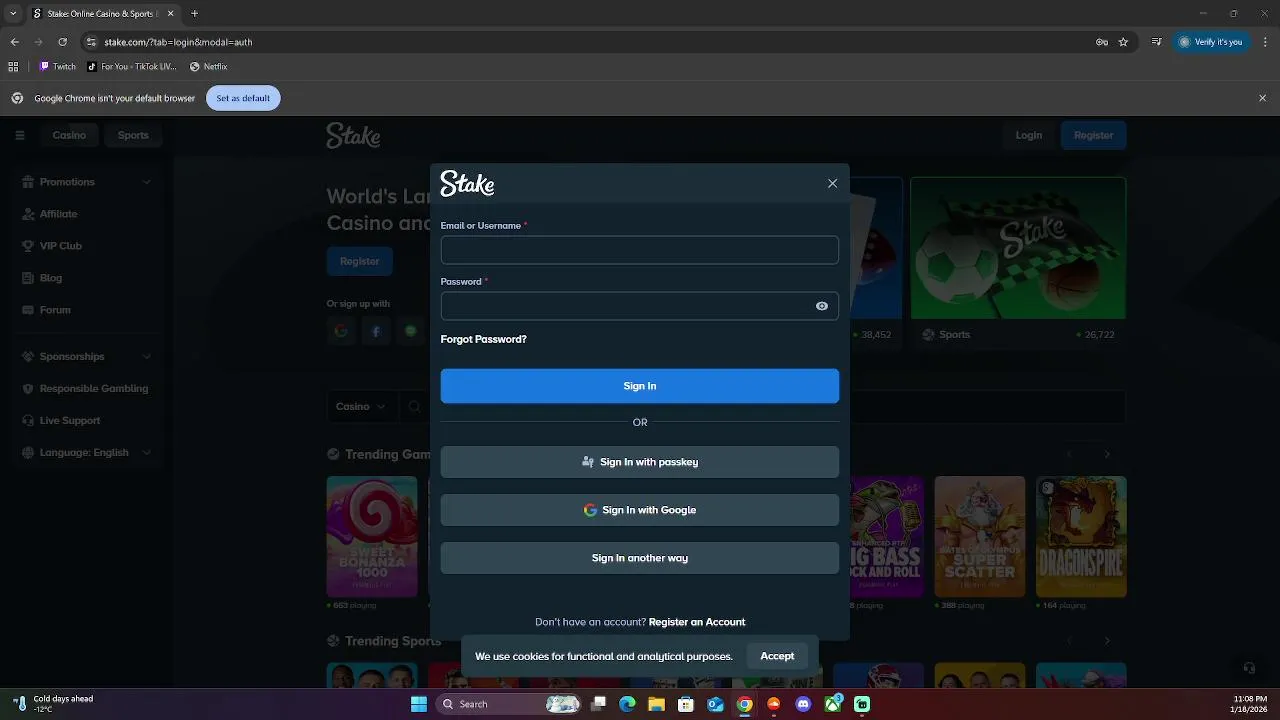Viewport: 1280px width, 720px height.
Task: Open Microsoft Edge from the taskbar
Action: click(x=627, y=704)
